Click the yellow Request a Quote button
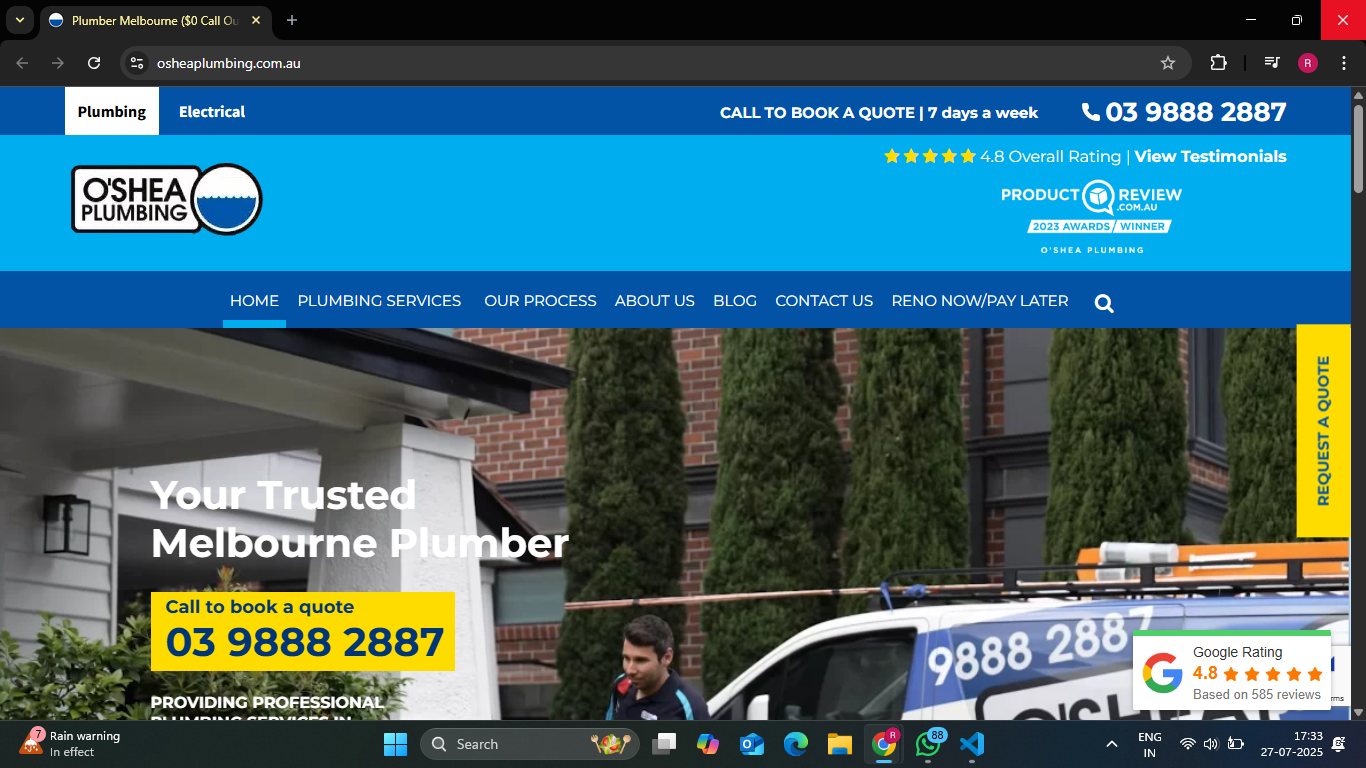 coord(1322,430)
